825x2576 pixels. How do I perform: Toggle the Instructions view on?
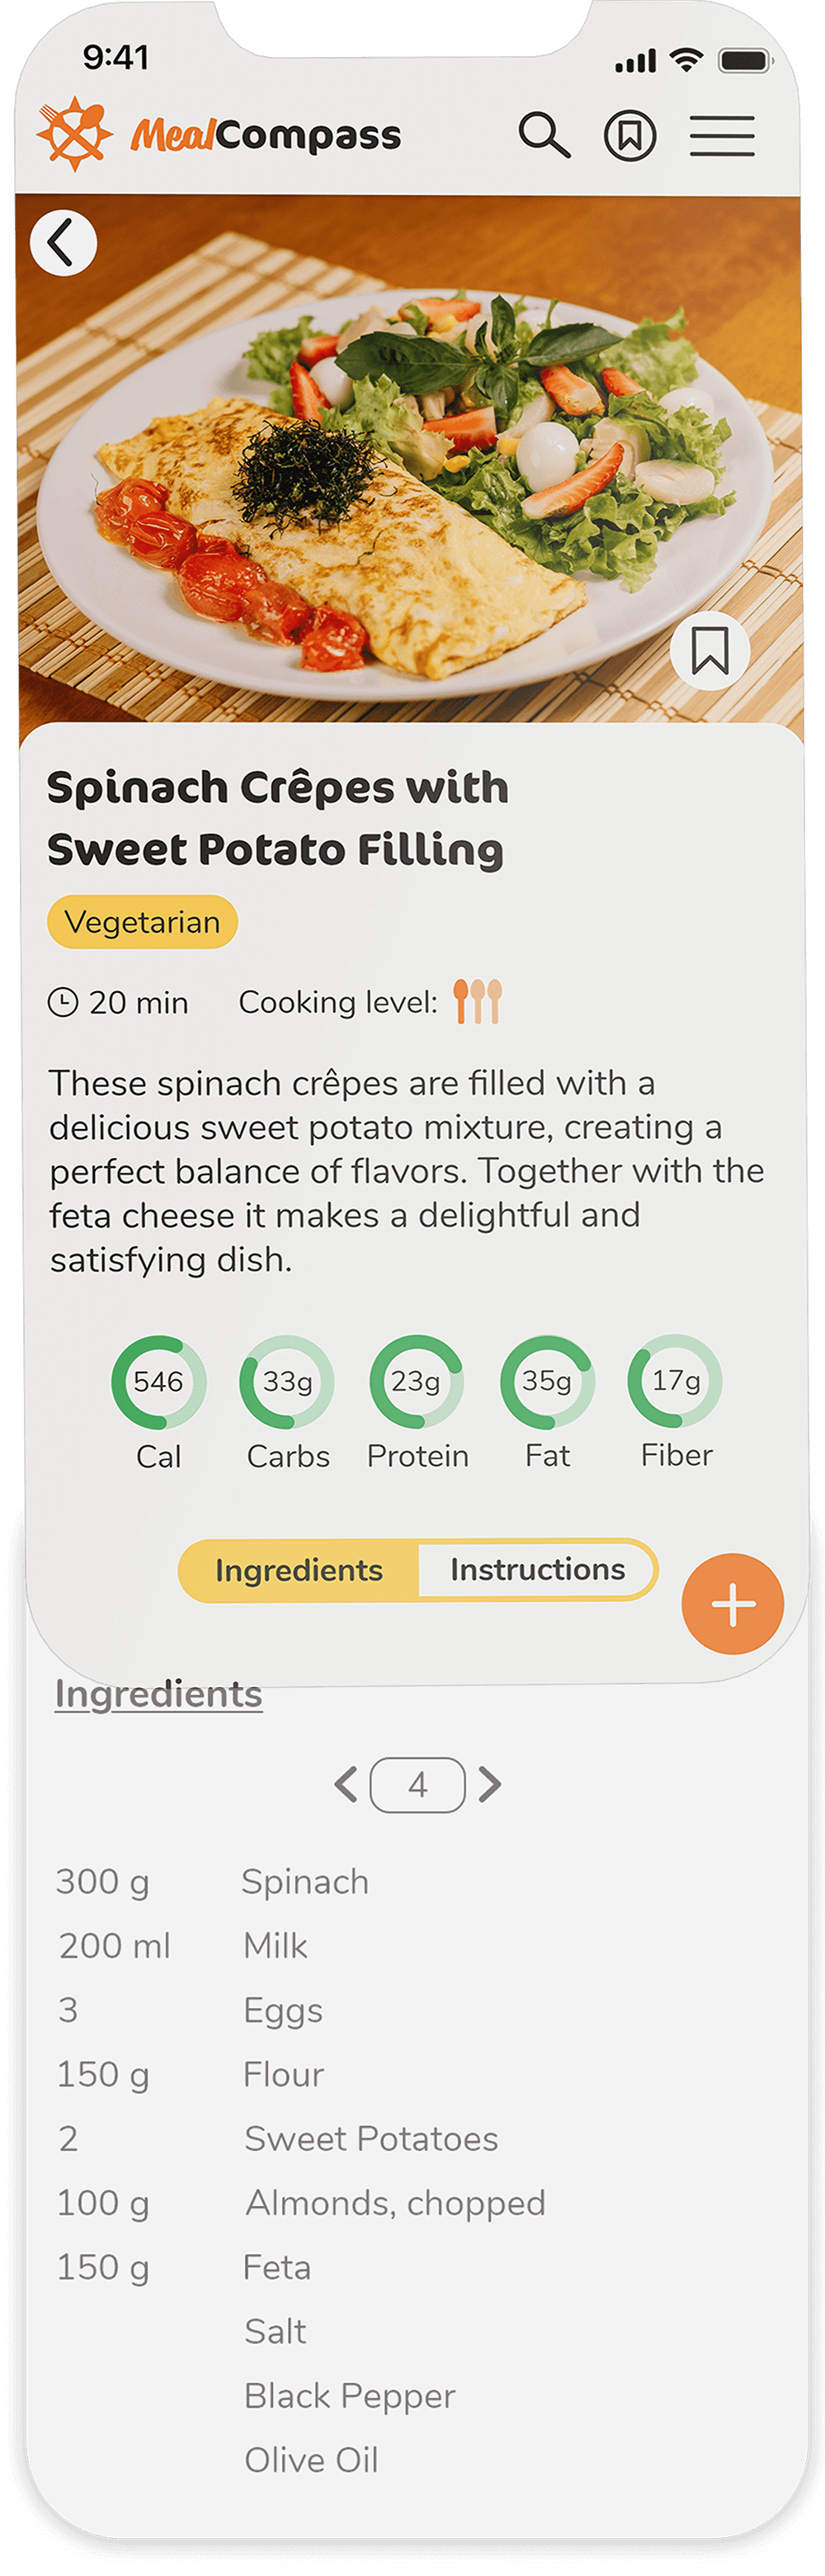(537, 1570)
